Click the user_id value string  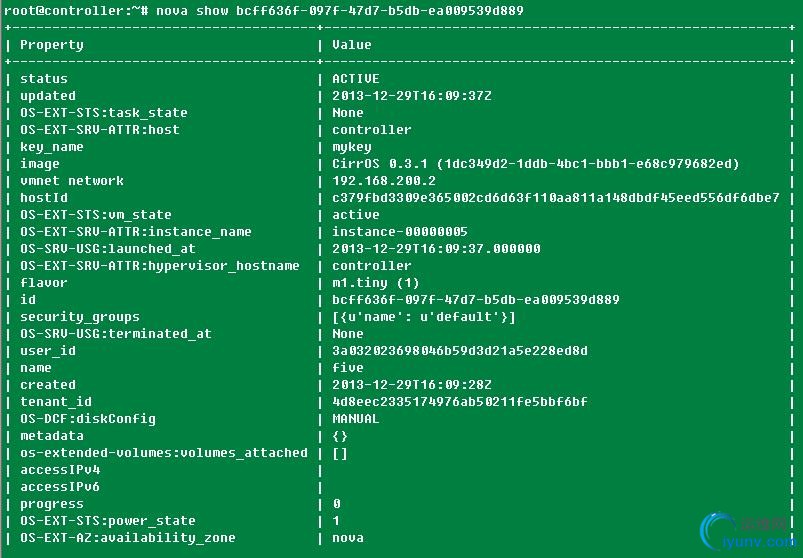[x=460, y=351]
